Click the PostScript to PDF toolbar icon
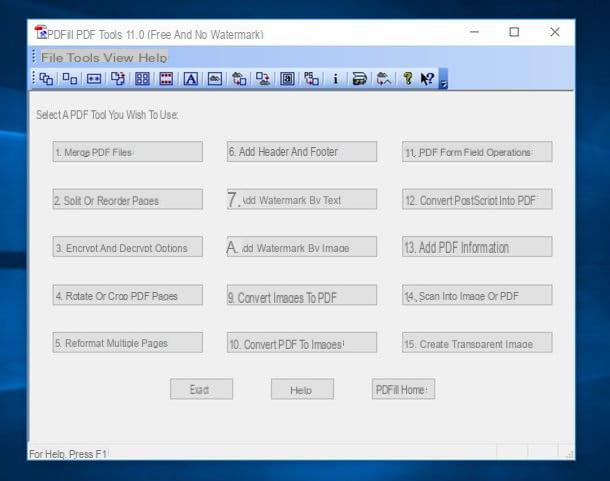 pyautogui.click(x=311, y=79)
